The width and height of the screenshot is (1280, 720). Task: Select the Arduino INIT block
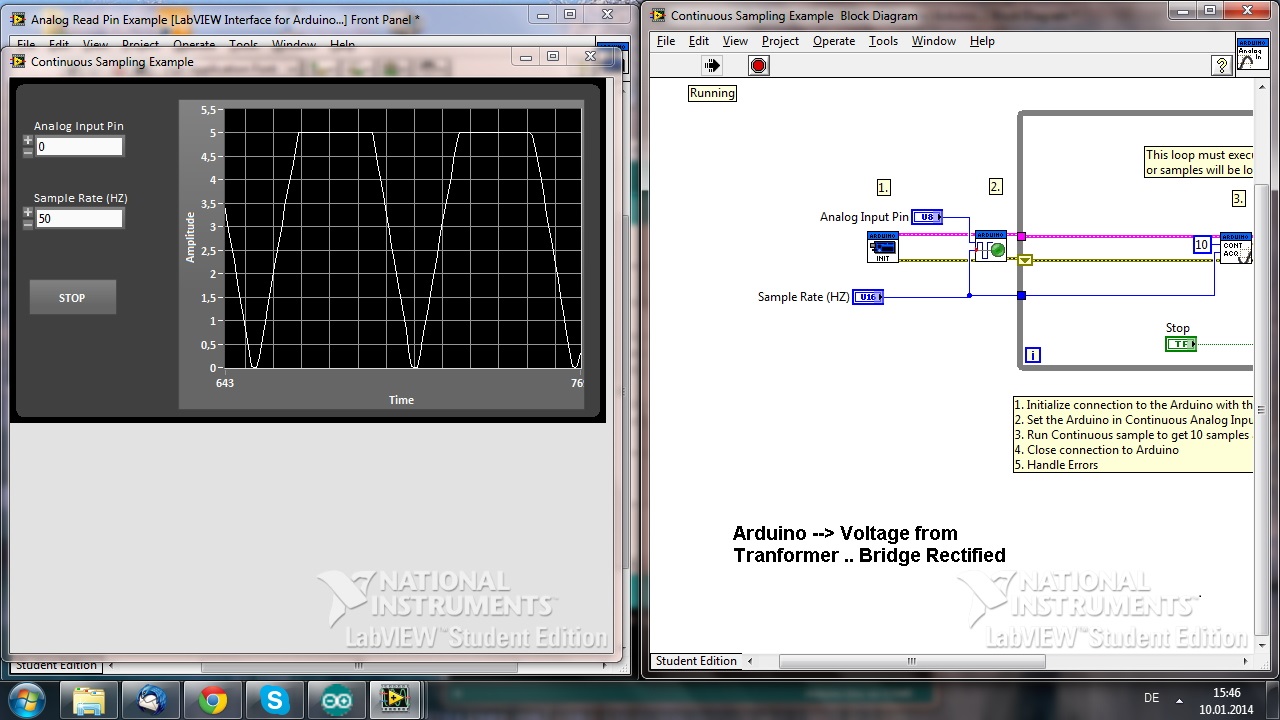click(x=883, y=247)
